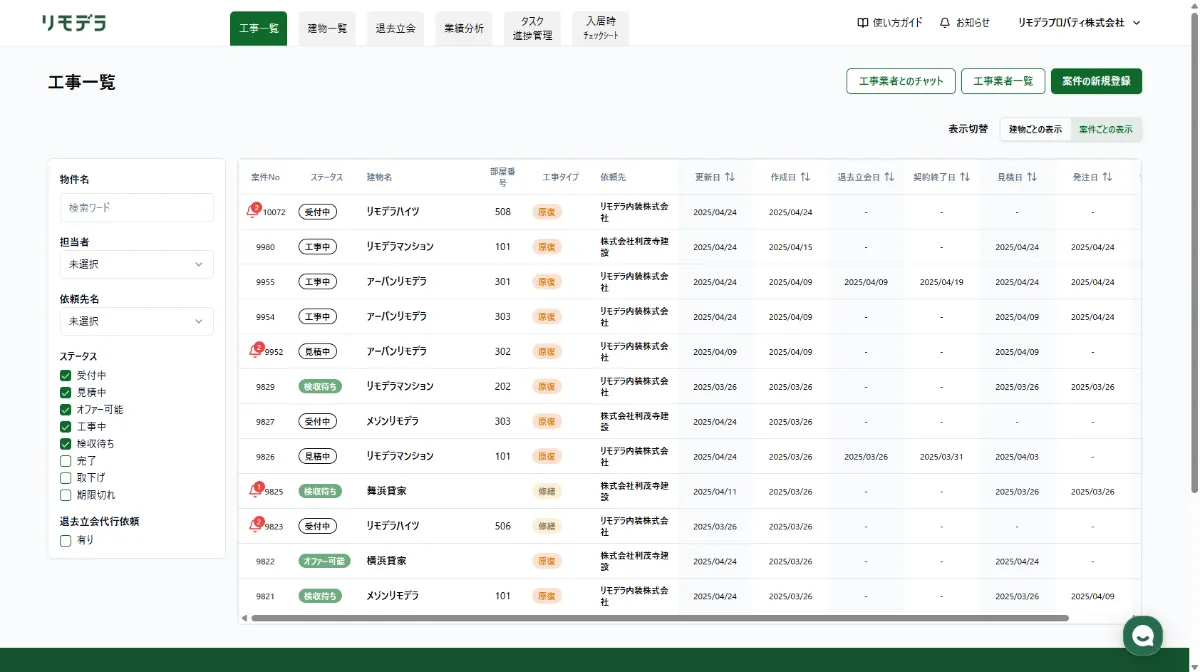Screen dimensions: 1200x672
Task: Sort by 契約終了日 using its sort arrows
Action: [965, 177]
